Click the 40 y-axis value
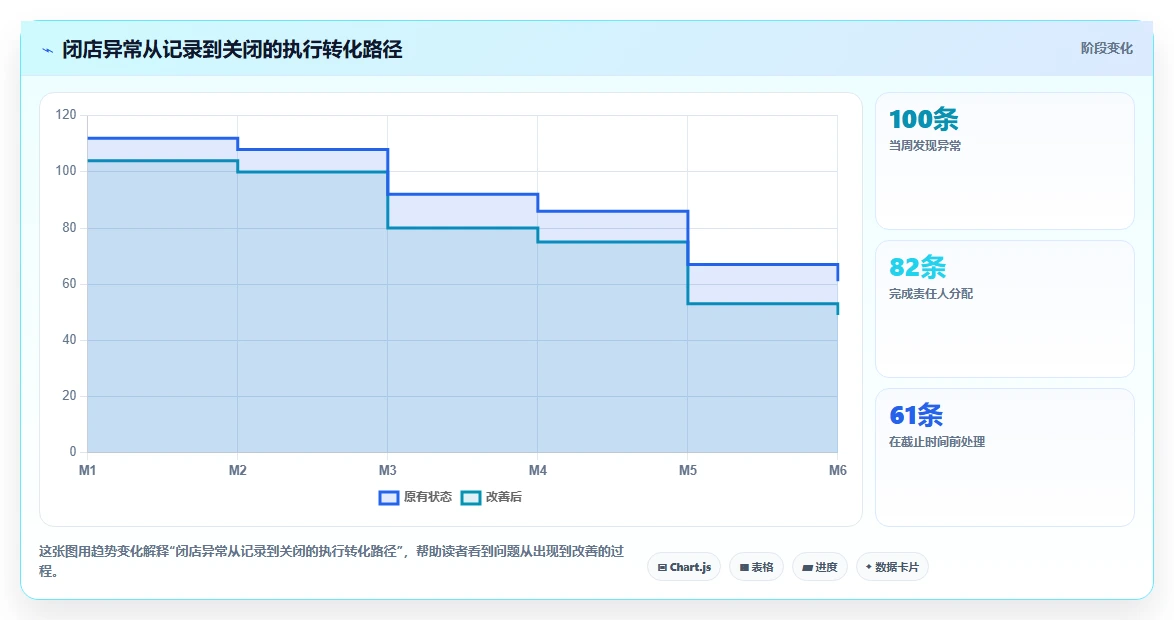The height and width of the screenshot is (620, 1174). point(69,340)
